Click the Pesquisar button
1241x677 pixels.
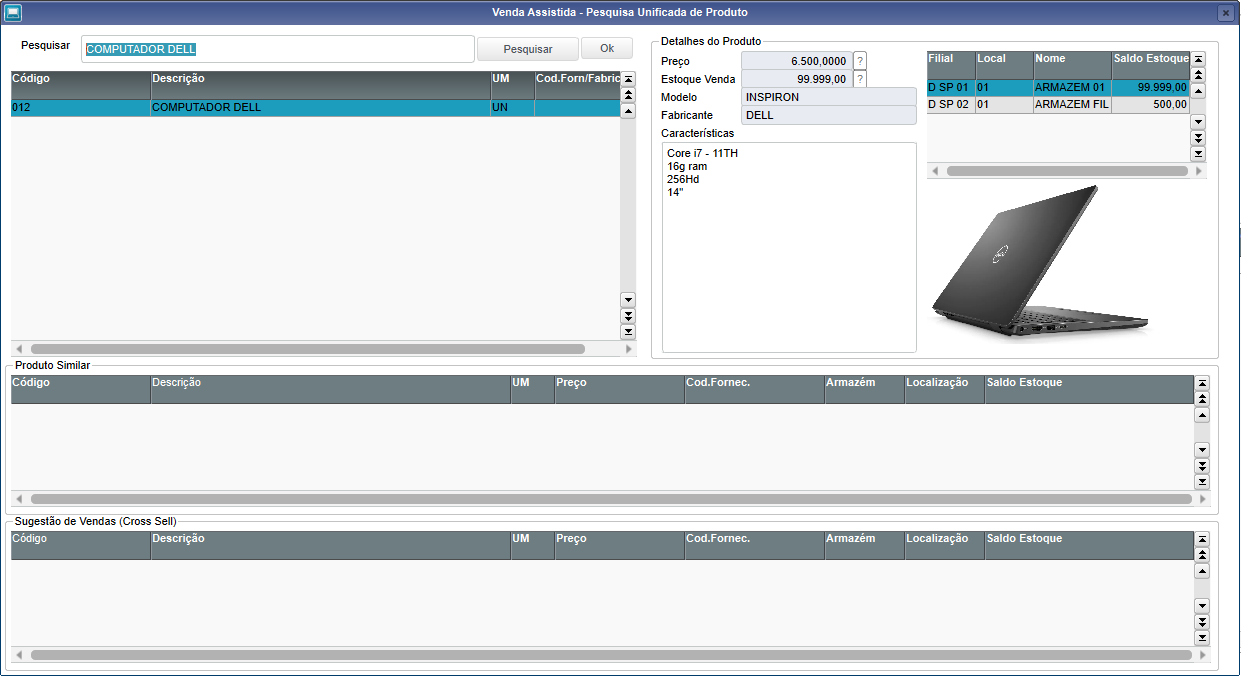[x=528, y=49]
